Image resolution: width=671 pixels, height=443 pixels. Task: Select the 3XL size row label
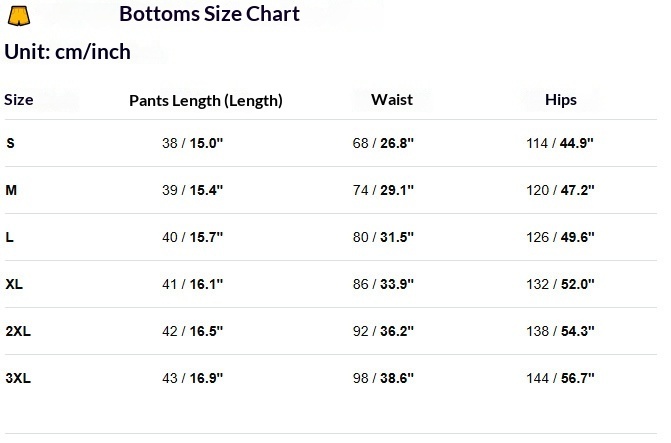coord(18,378)
